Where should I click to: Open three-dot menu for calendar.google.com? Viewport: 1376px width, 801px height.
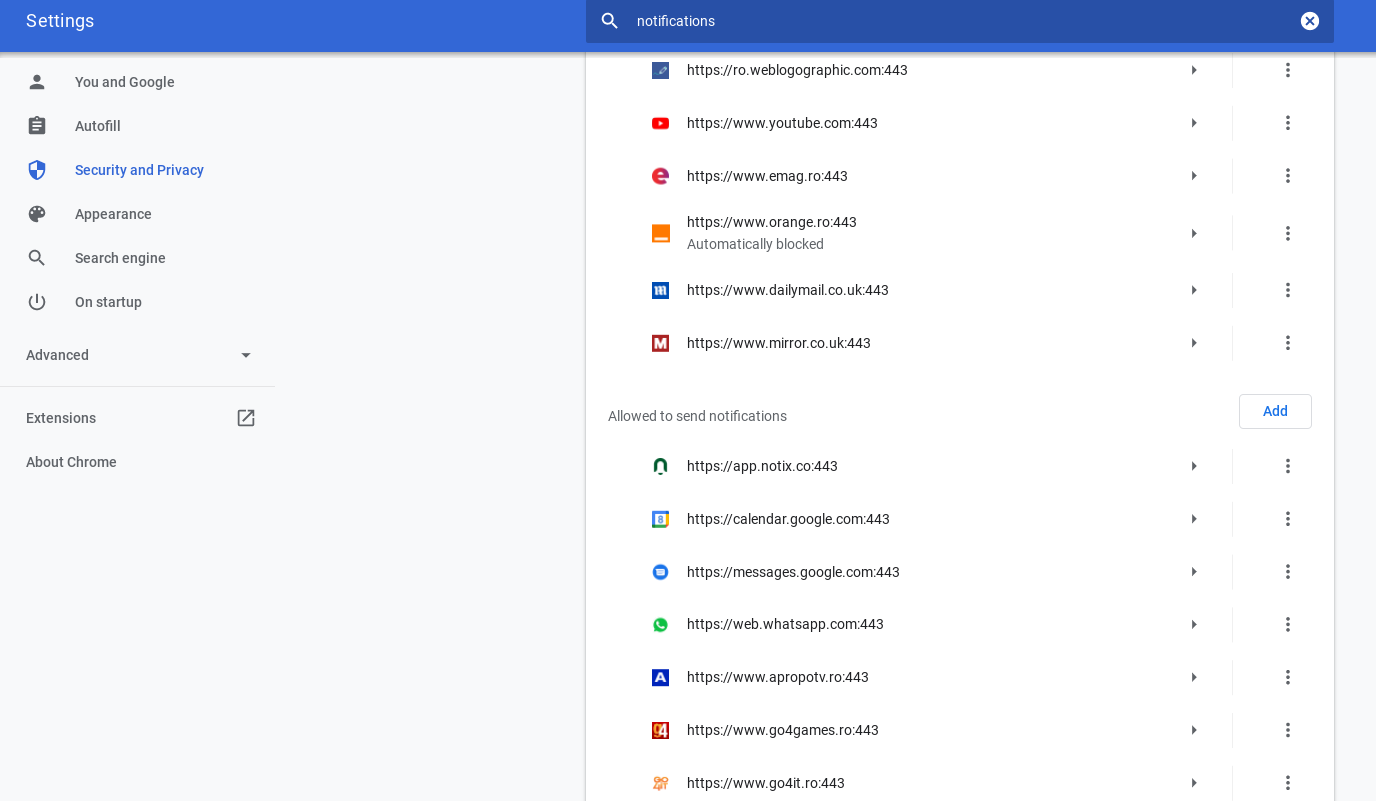tap(1288, 519)
